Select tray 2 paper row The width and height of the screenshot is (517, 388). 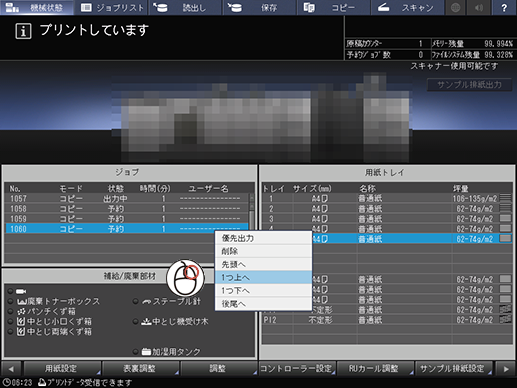pos(387,209)
